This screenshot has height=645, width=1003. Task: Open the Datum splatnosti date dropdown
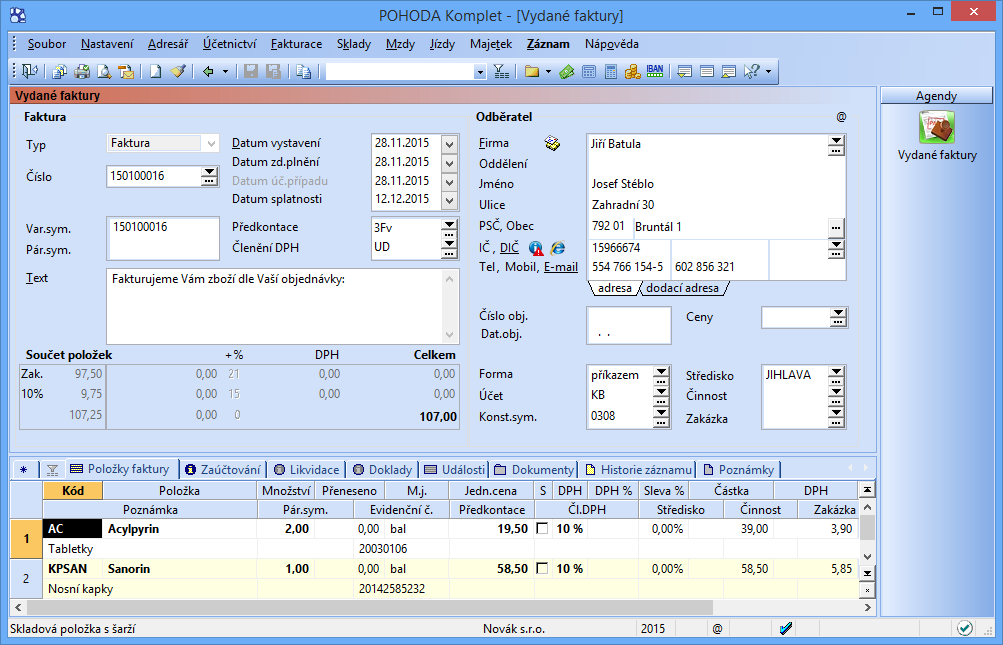click(x=450, y=200)
